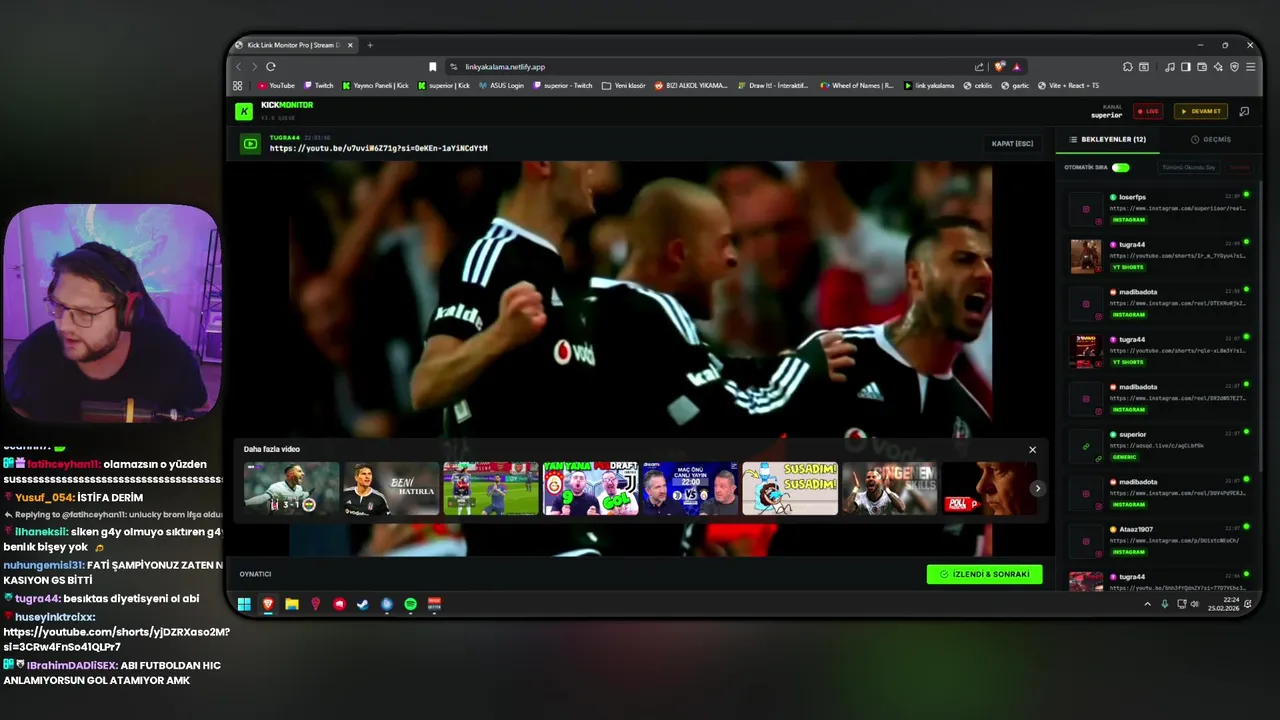Open the Windows Start menu
1280x720 pixels.
244,604
